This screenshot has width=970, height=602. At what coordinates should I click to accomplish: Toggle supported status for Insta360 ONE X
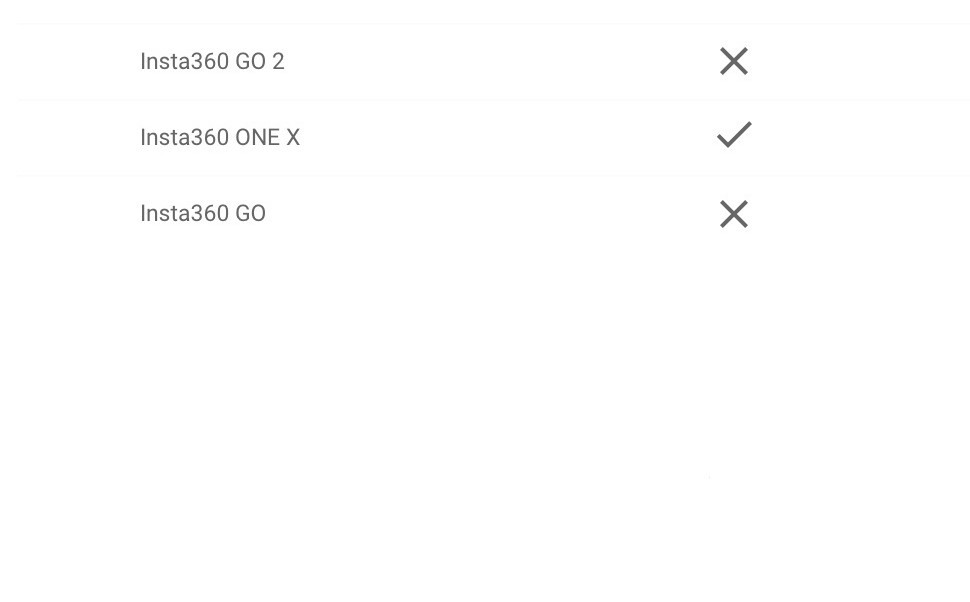coord(734,135)
